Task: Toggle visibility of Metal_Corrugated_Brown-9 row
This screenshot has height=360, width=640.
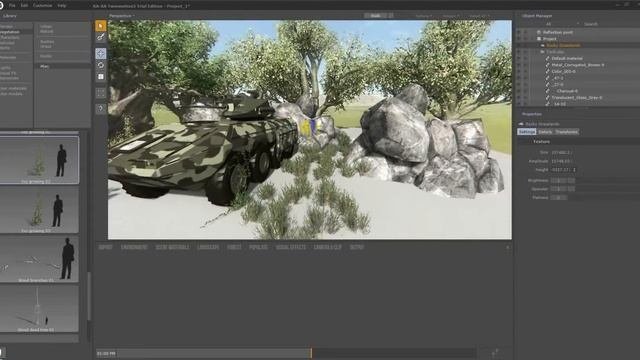Action: pyautogui.click(x=519, y=65)
